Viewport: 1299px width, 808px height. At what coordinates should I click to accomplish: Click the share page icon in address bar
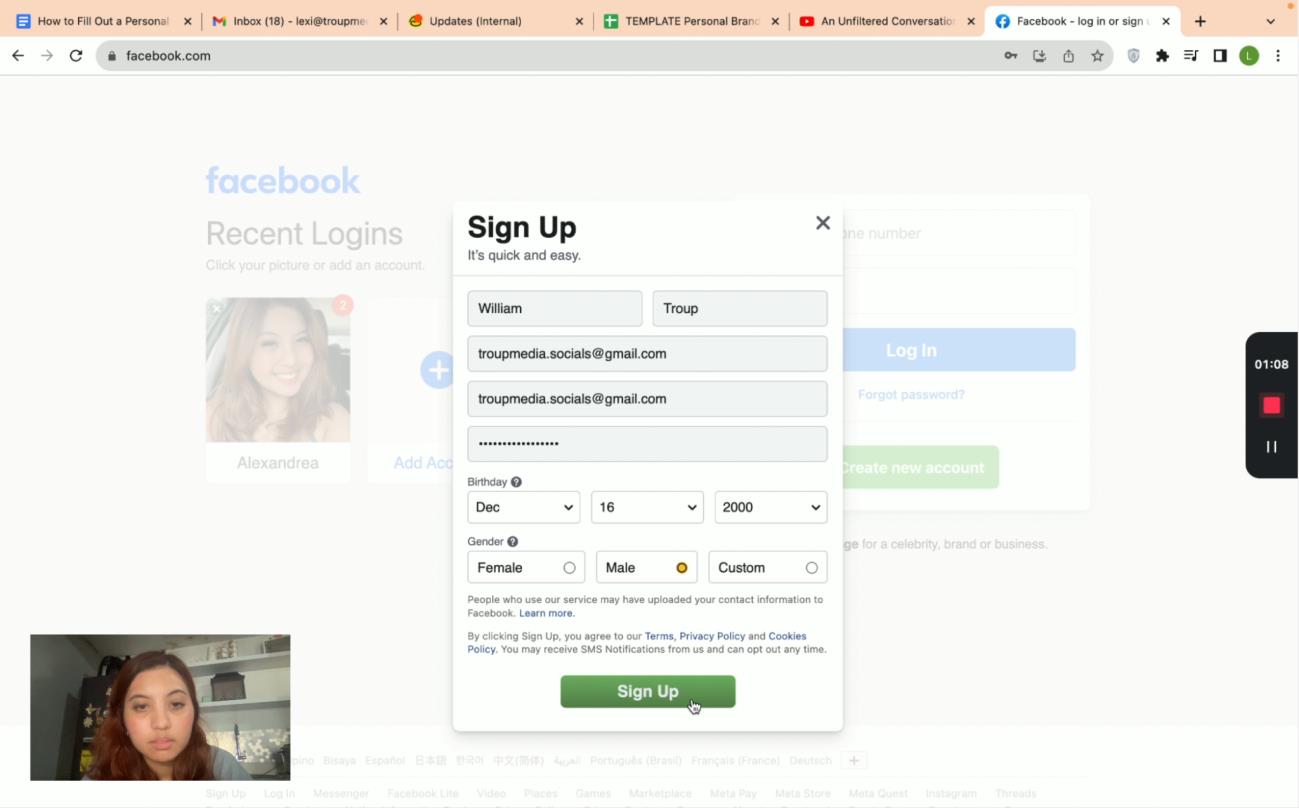[1068, 56]
